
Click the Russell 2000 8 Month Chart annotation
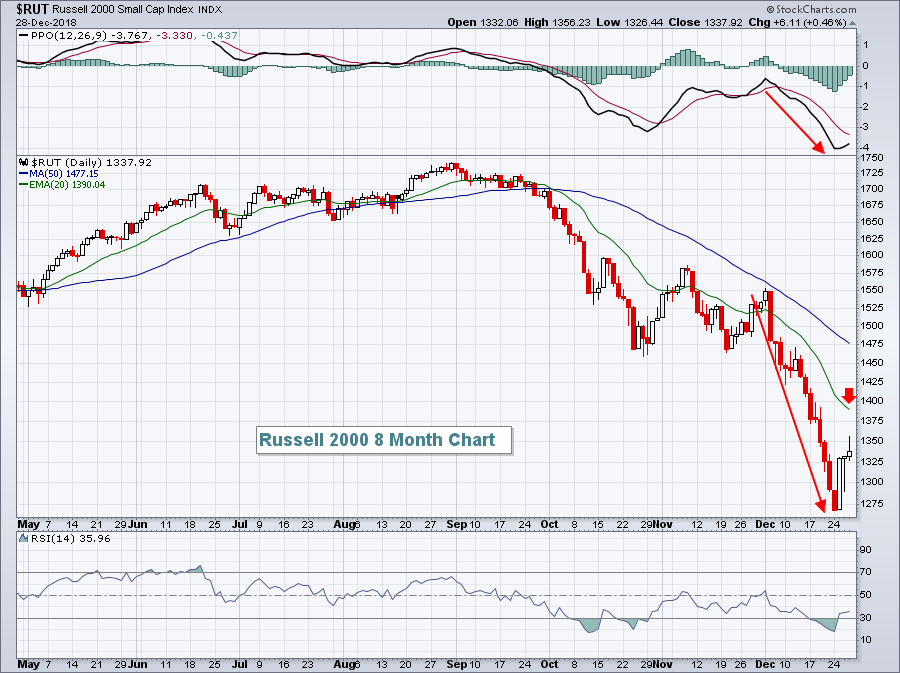pos(377,440)
